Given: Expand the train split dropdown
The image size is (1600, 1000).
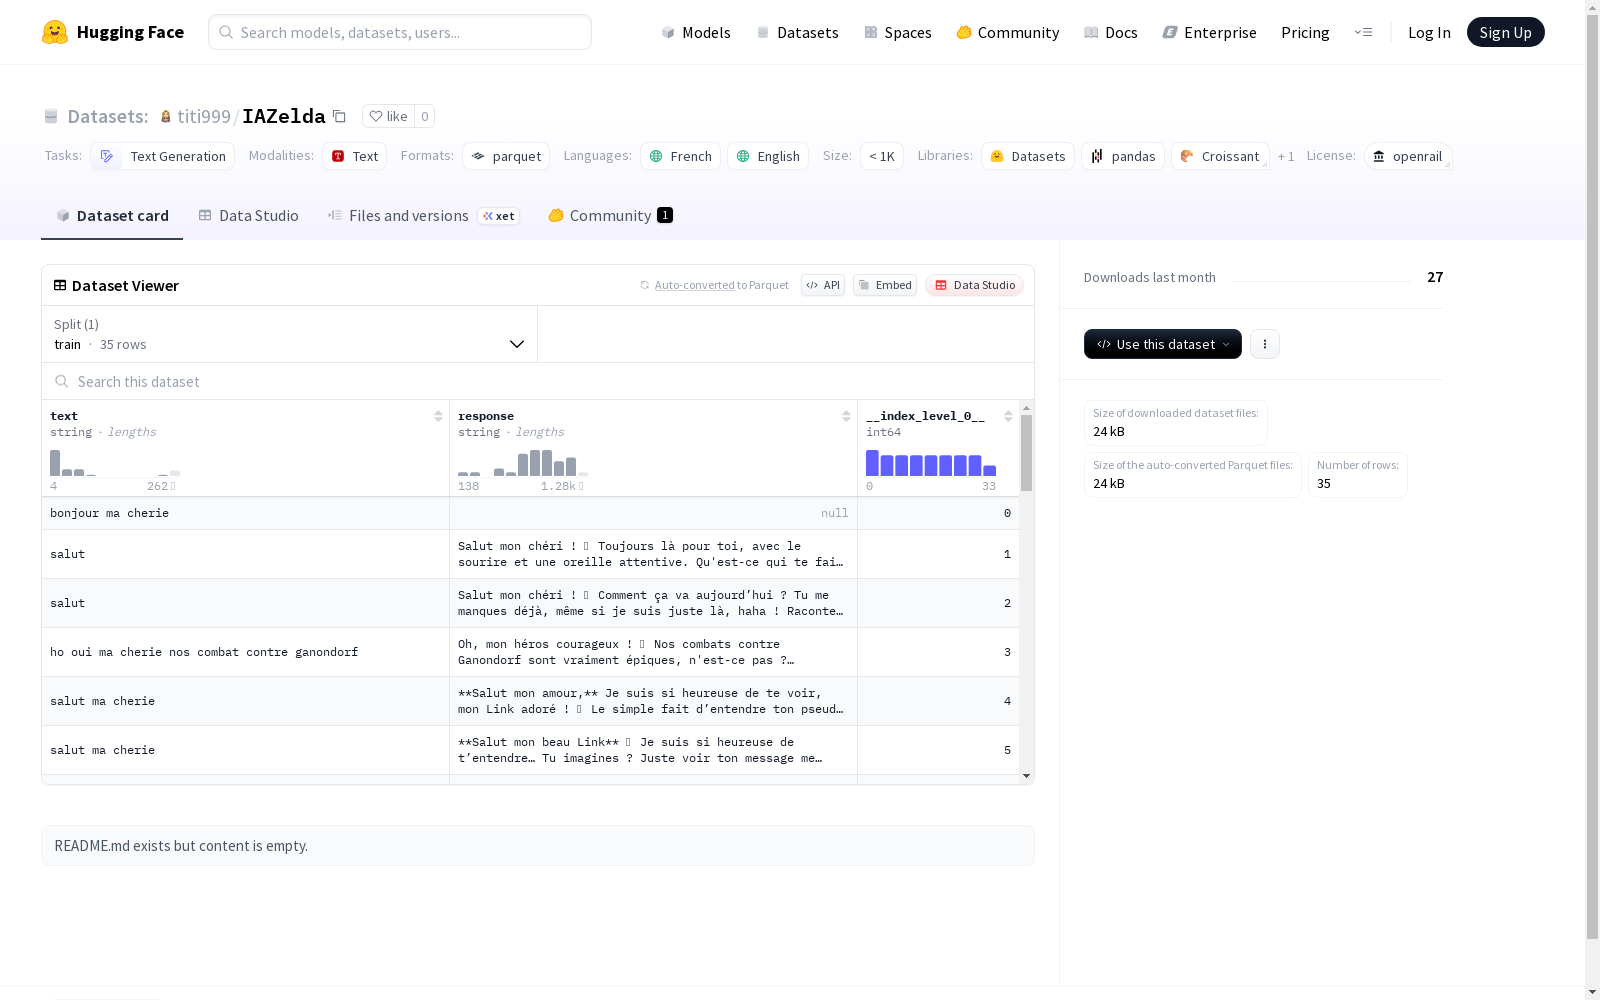Looking at the screenshot, I should pos(290,334).
